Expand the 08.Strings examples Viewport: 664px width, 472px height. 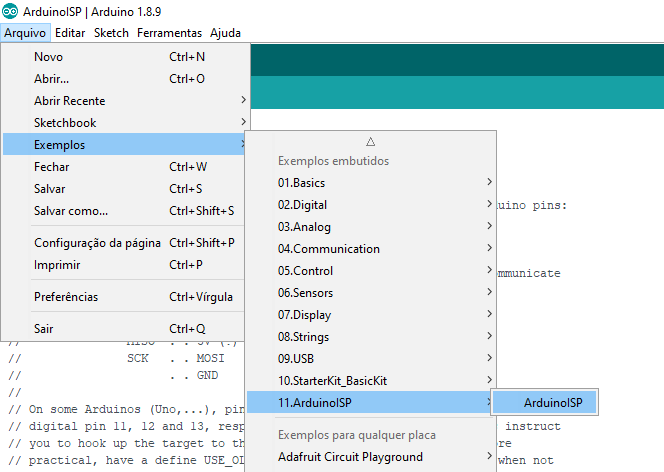point(371,337)
